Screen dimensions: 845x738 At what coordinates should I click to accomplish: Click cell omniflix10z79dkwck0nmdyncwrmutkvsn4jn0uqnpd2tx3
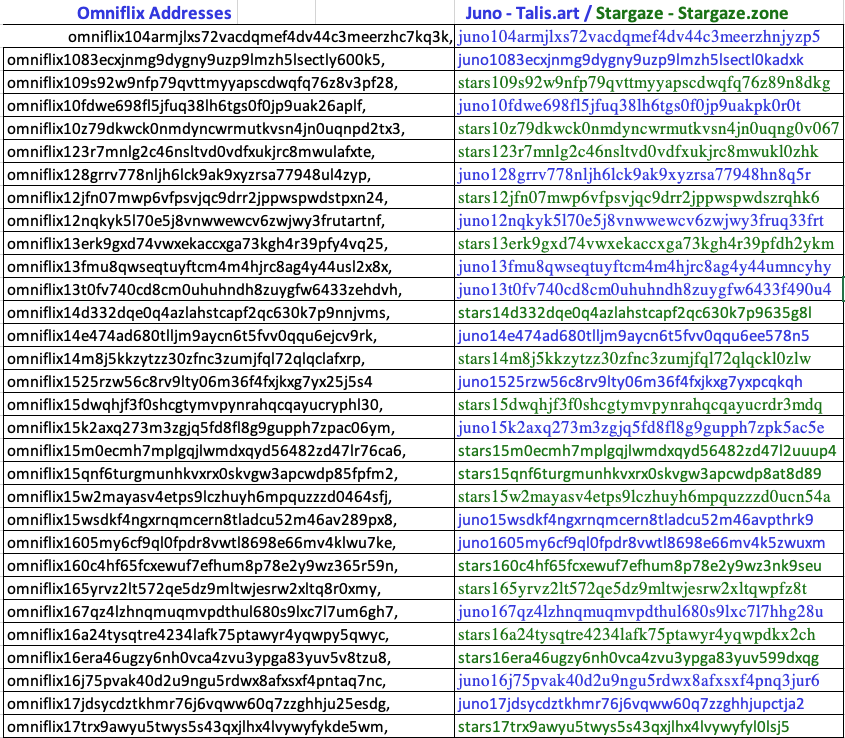229,128
